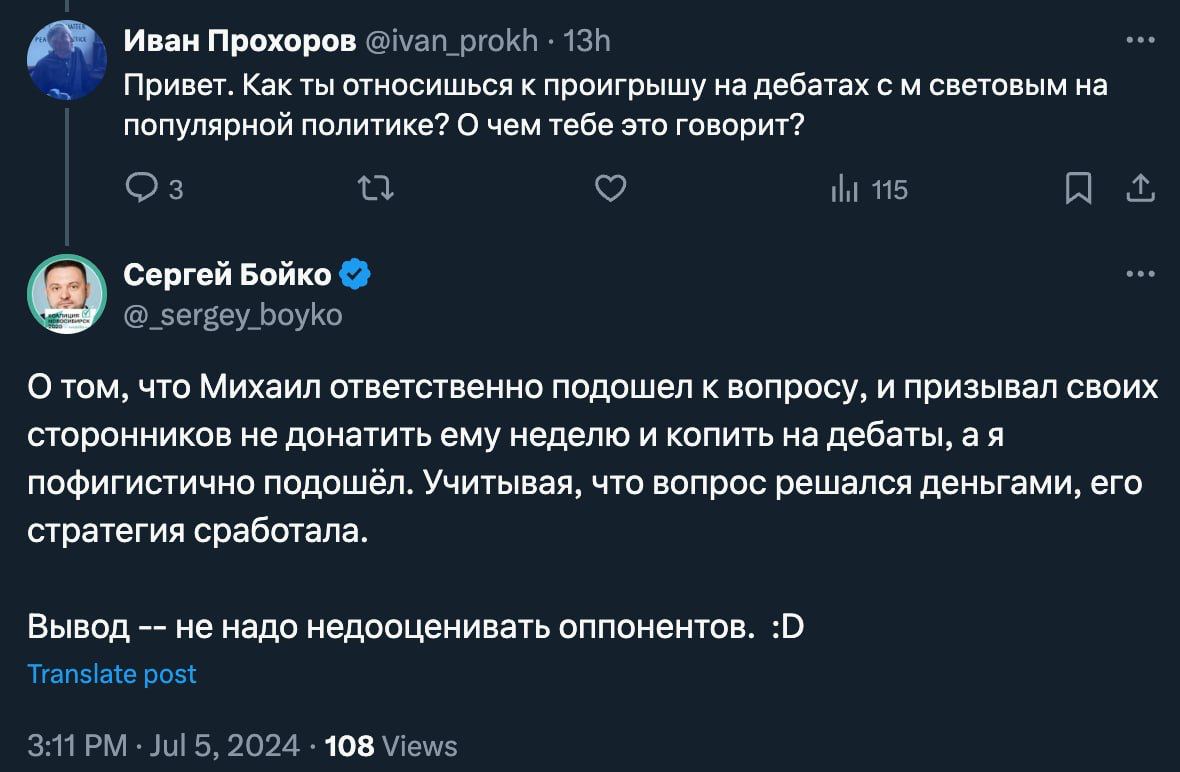Like Ivan Prokhorov's tweet with the heart

[x=610, y=188]
